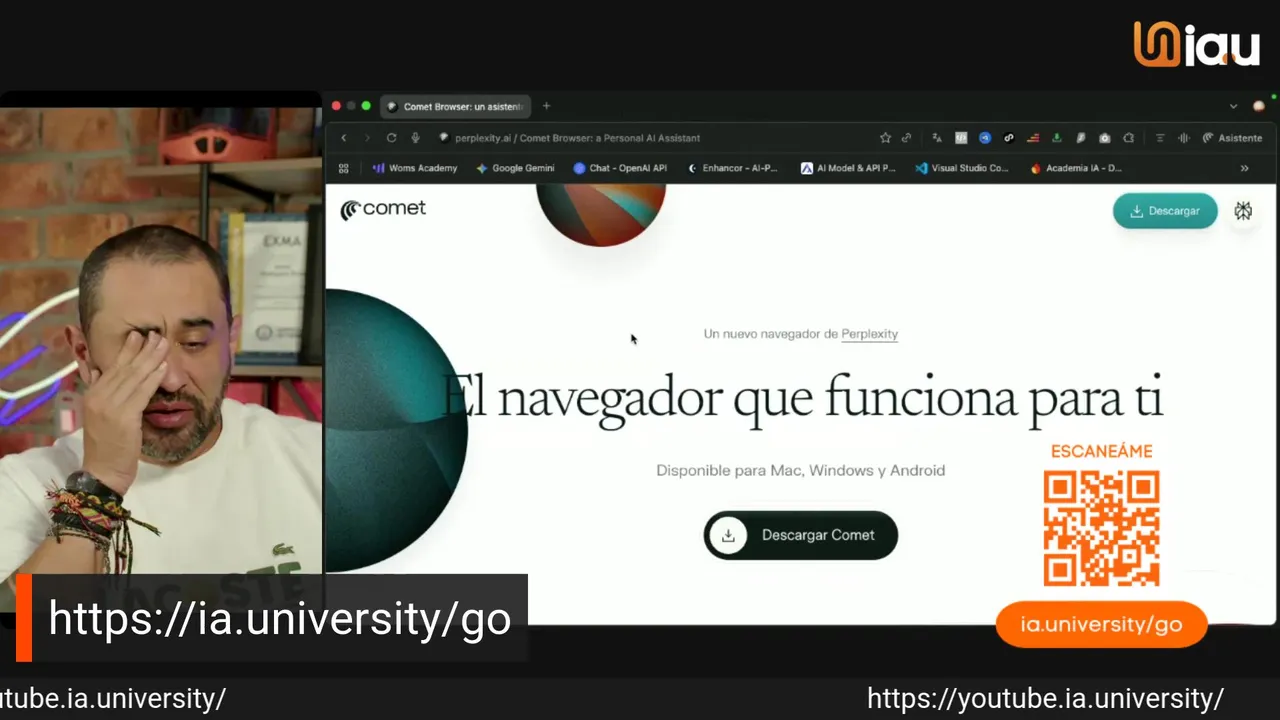Screen dimensions: 1280x720
Task: Click the site icon in the address bar
Action: tap(443, 138)
